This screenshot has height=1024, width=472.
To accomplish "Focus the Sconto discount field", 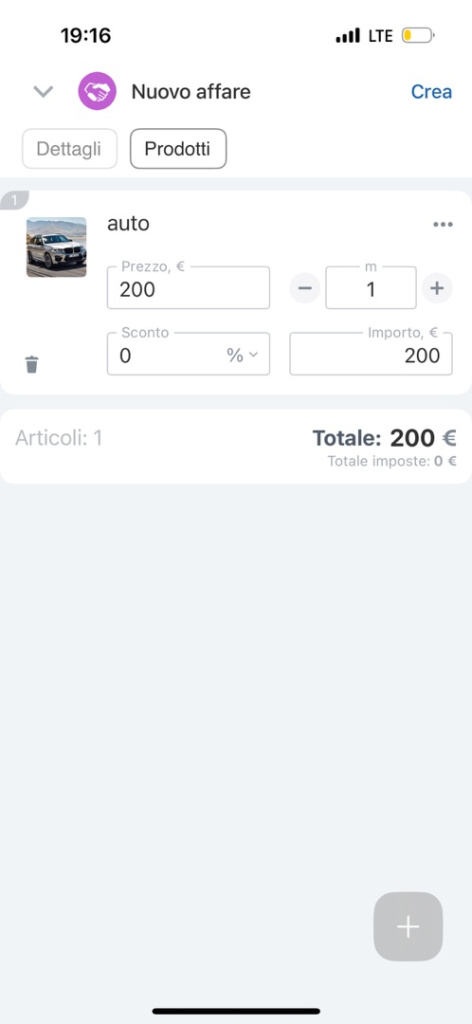I will tap(166, 355).
